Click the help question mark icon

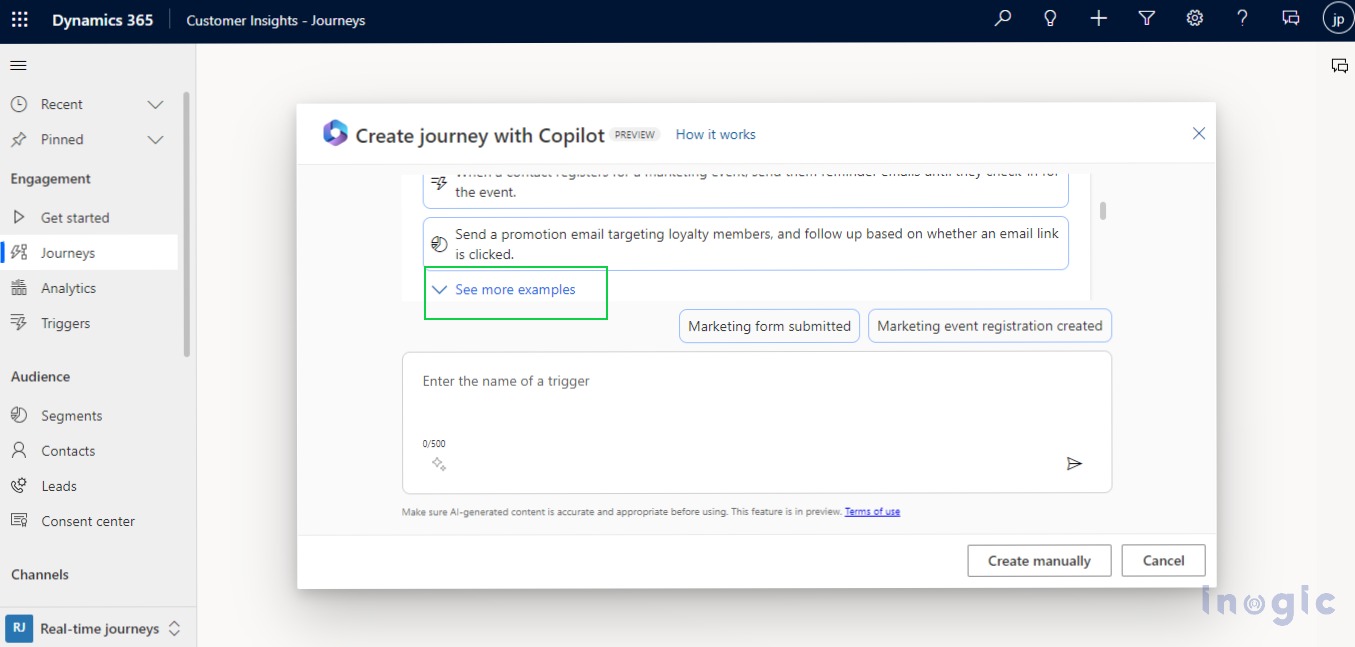[x=1242, y=19]
